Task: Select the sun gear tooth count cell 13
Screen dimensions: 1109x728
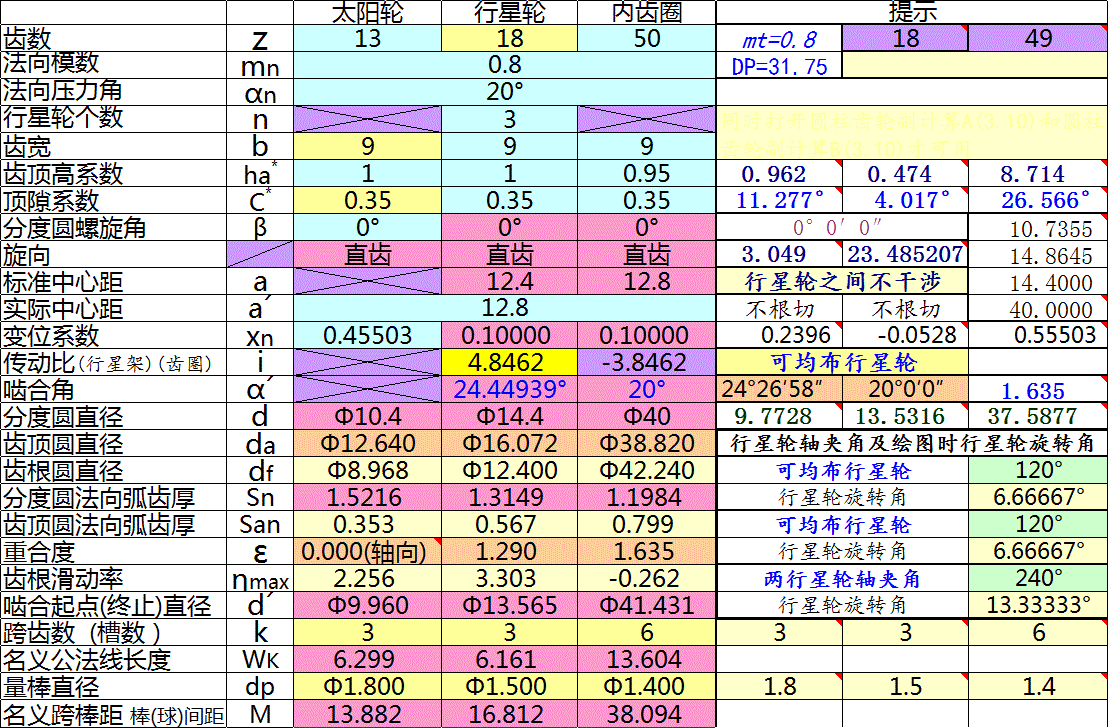Action: tap(367, 38)
